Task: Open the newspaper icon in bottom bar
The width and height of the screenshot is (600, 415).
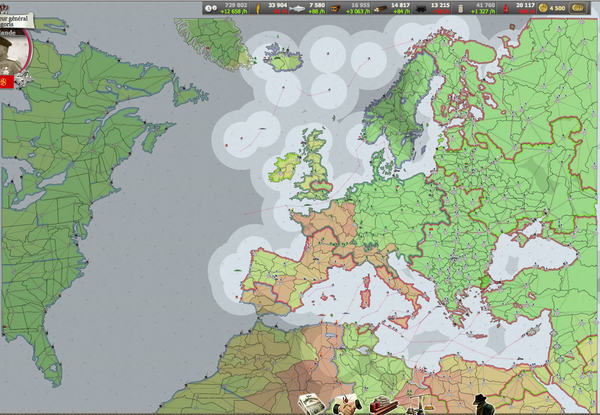Action: click(311, 404)
